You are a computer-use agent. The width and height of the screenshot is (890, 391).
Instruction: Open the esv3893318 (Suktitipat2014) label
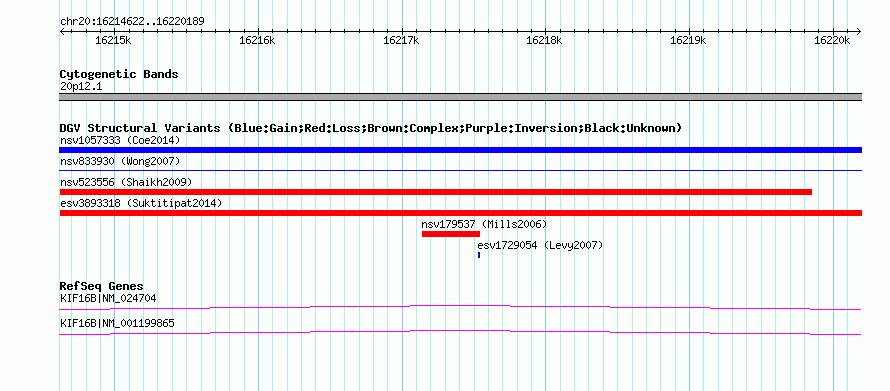pos(141,203)
